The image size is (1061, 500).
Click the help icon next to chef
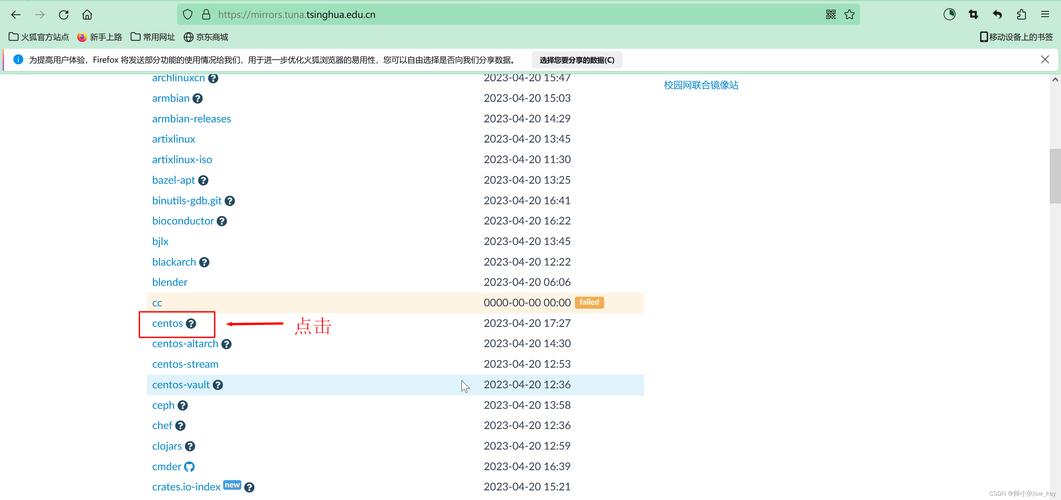click(x=180, y=426)
